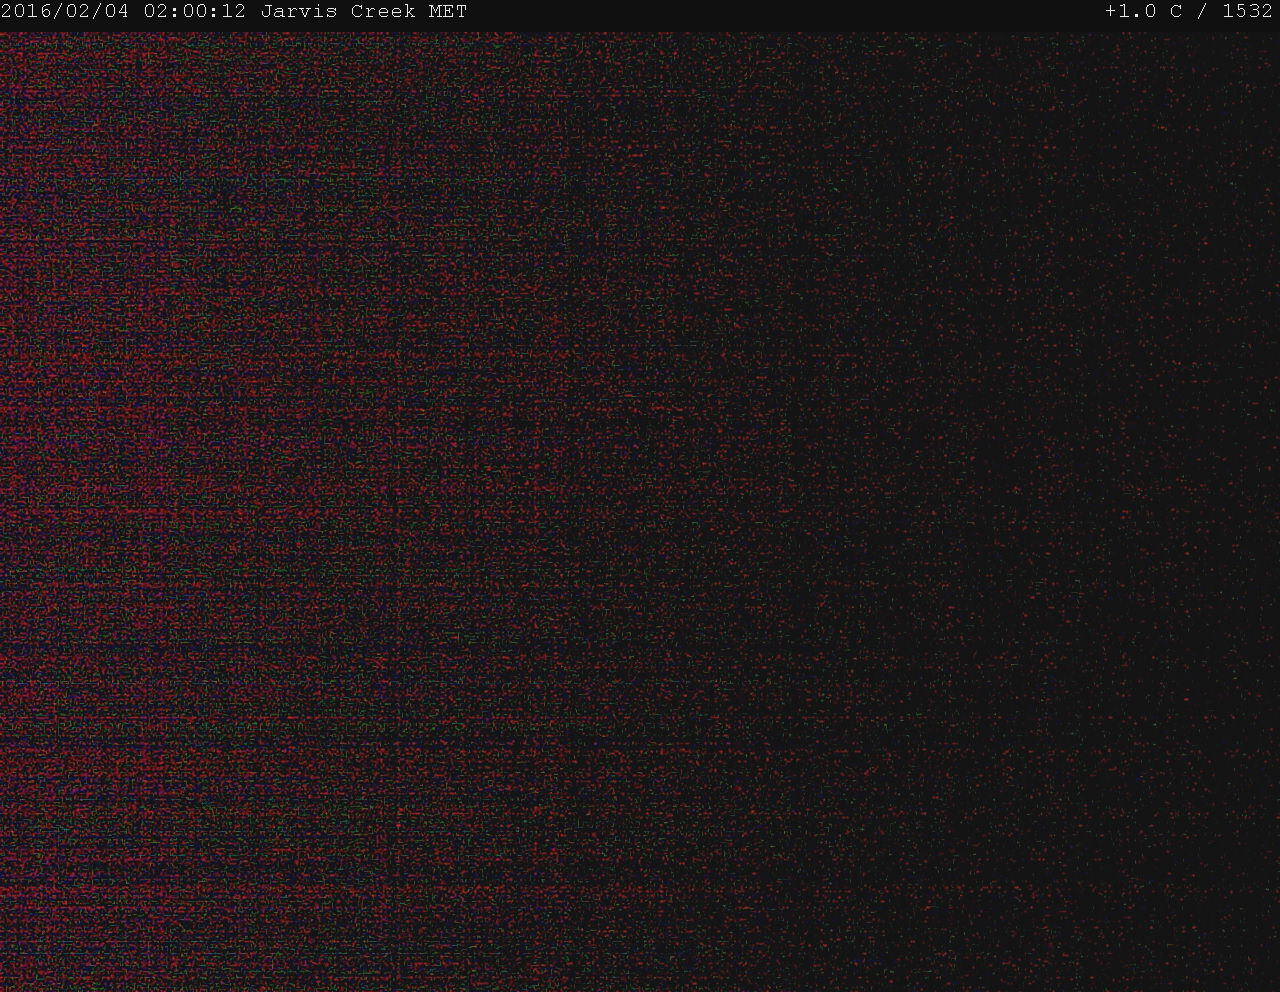This screenshot has width=1280, height=992.
Task: Click the bottom-left corner of the image
Action: 8,982
